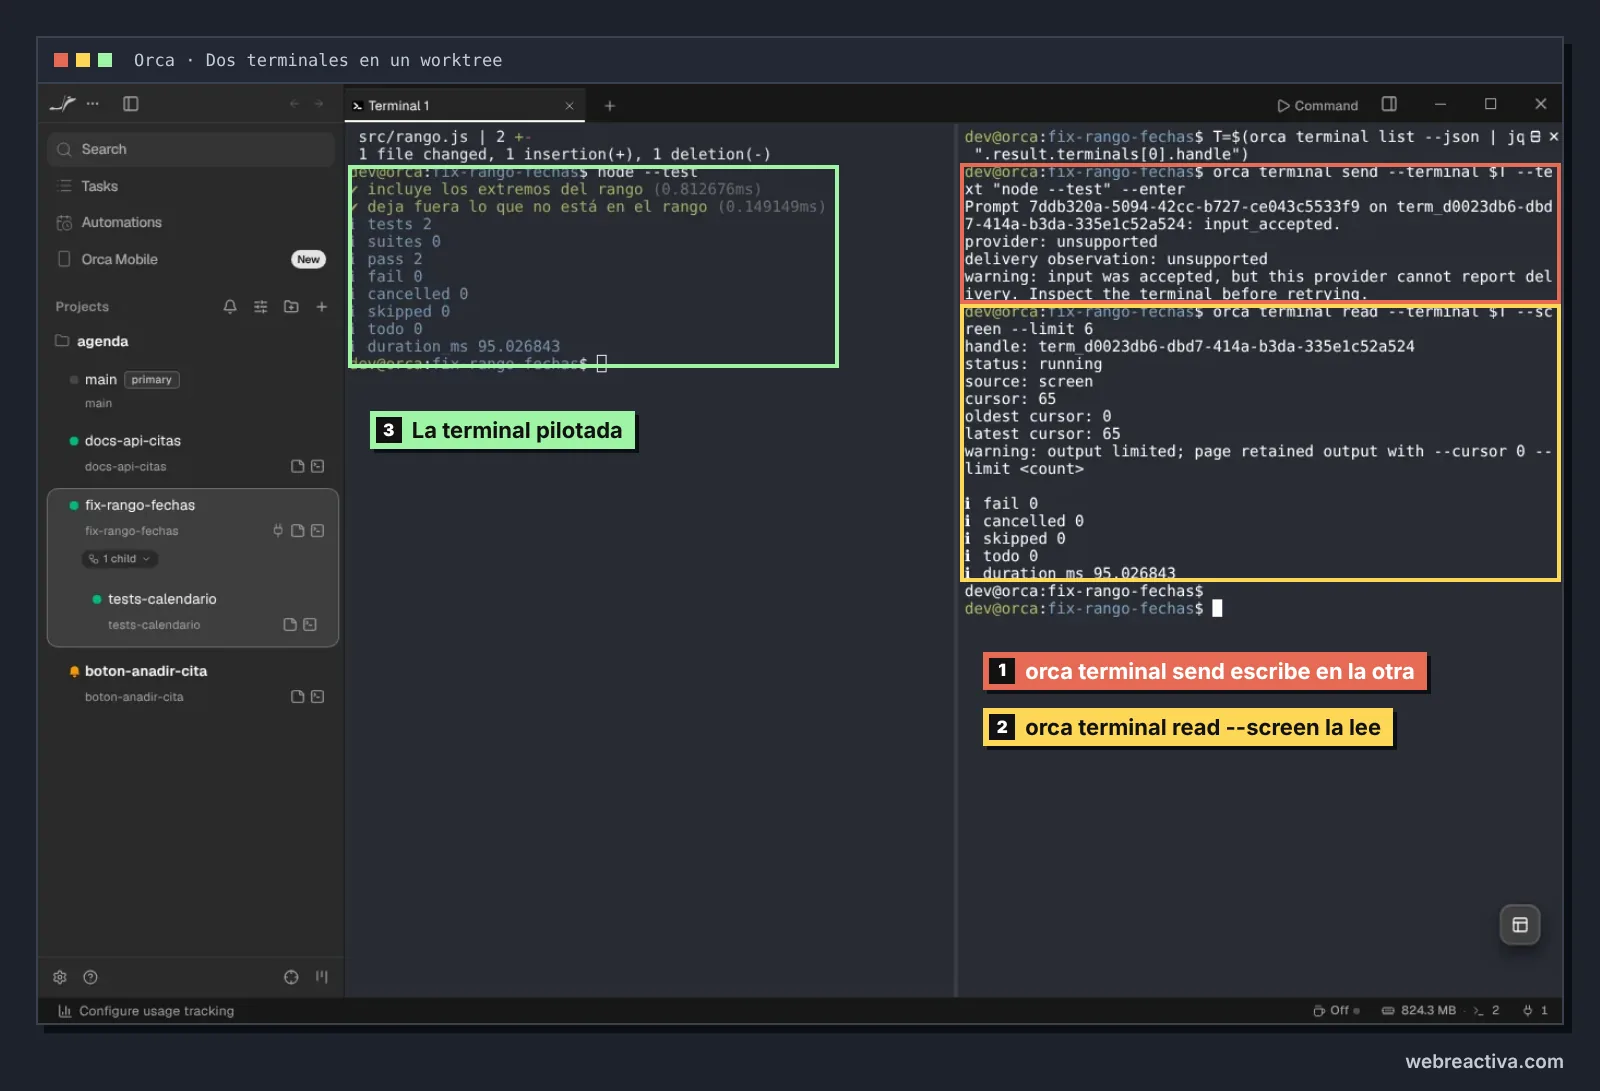Screen dimensions: 1600x1091
Task: Open help question mark icon
Action: (x=90, y=977)
